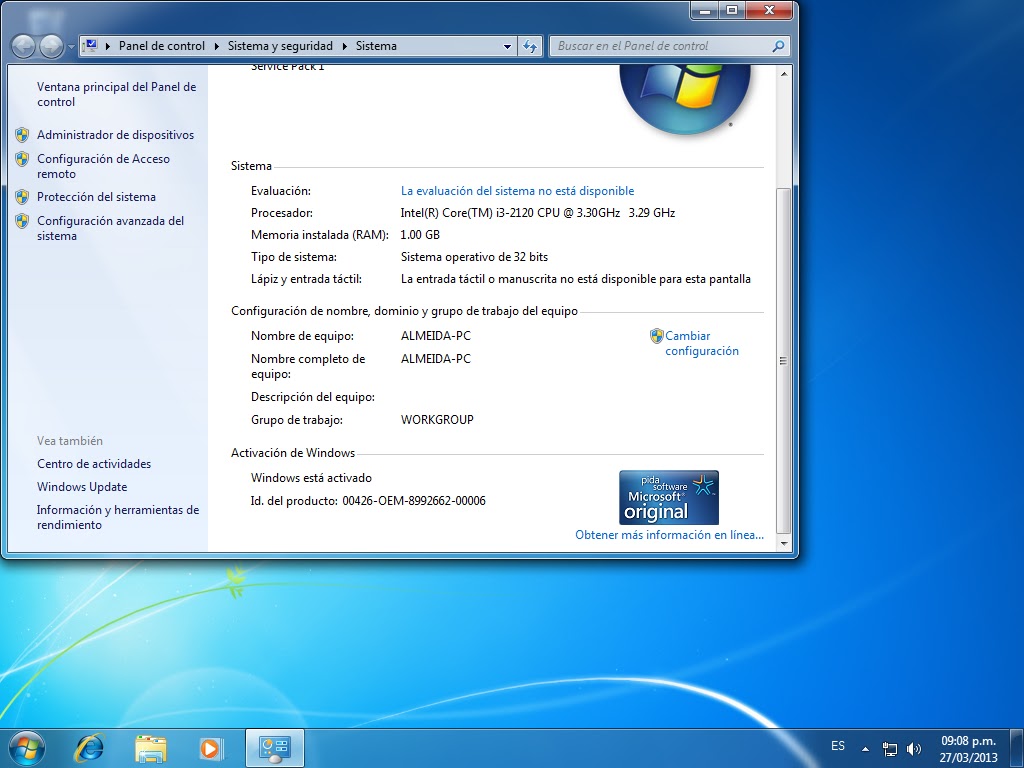Click the 1.00 GB RAM value
The image size is (1024, 768).
tap(420, 234)
